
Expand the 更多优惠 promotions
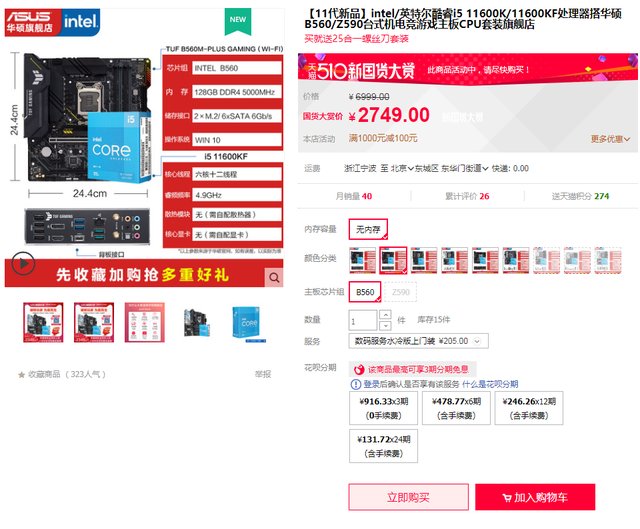coord(610,139)
